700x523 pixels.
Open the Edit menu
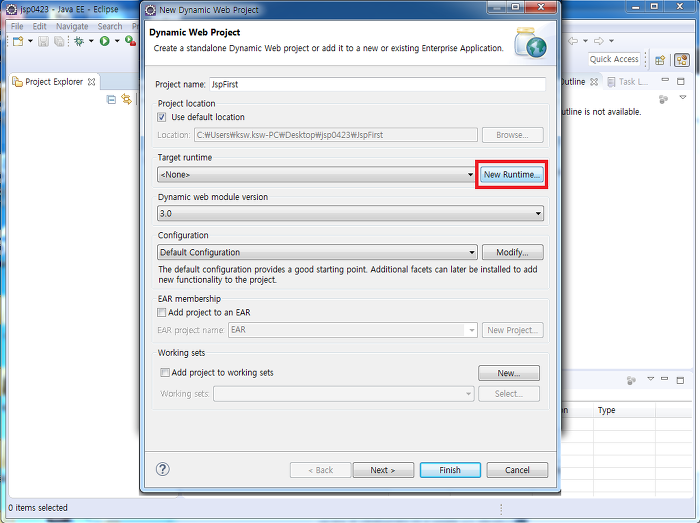(39, 26)
